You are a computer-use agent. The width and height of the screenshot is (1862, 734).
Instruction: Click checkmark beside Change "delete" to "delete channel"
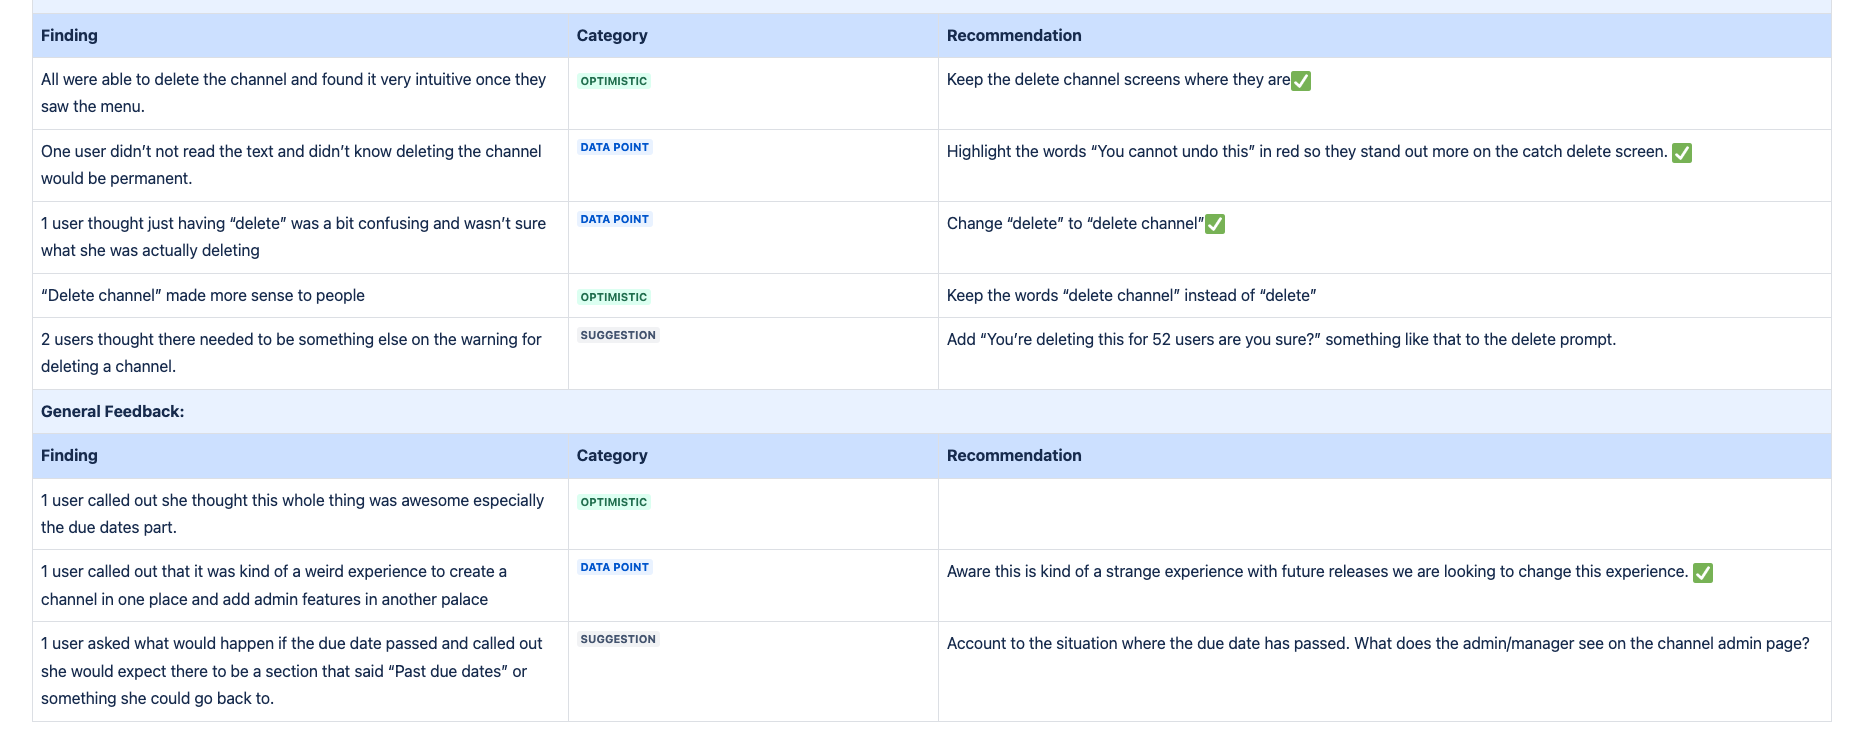pos(1215,224)
